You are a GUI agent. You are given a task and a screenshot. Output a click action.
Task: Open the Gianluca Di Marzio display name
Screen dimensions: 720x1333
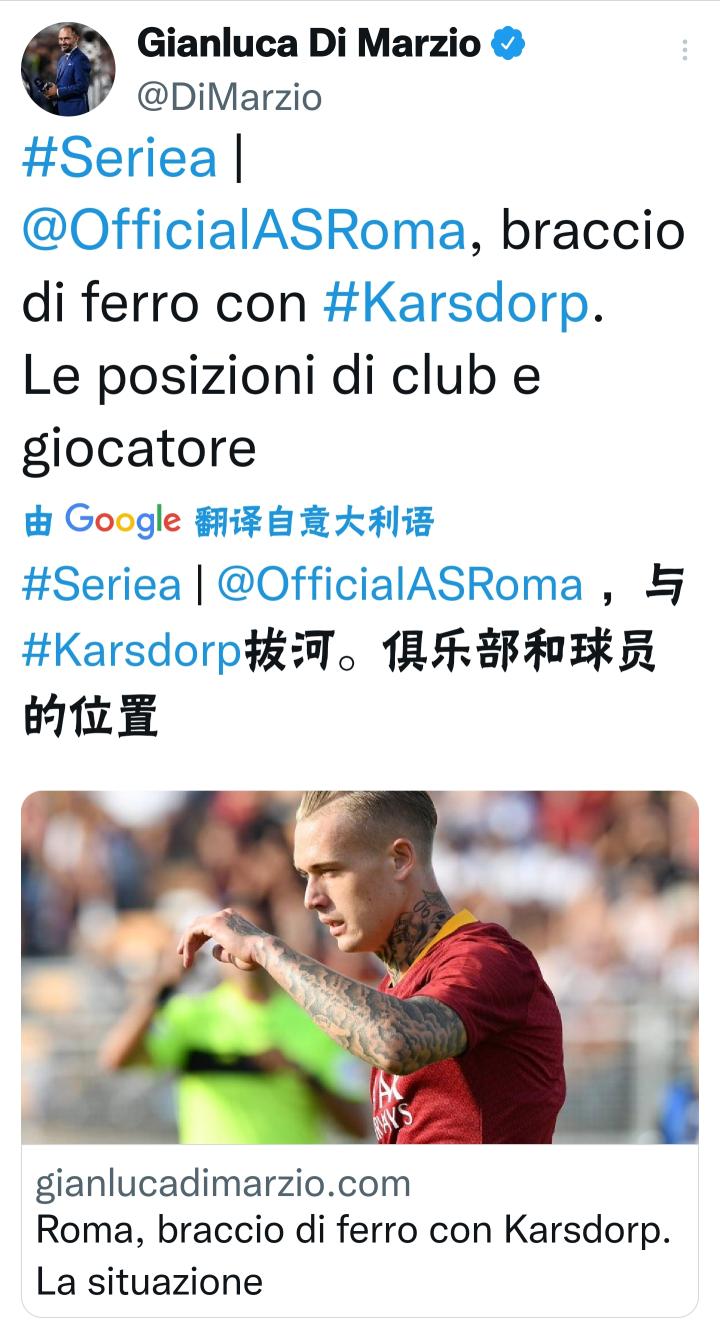pyautogui.click(x=308, y=43)
